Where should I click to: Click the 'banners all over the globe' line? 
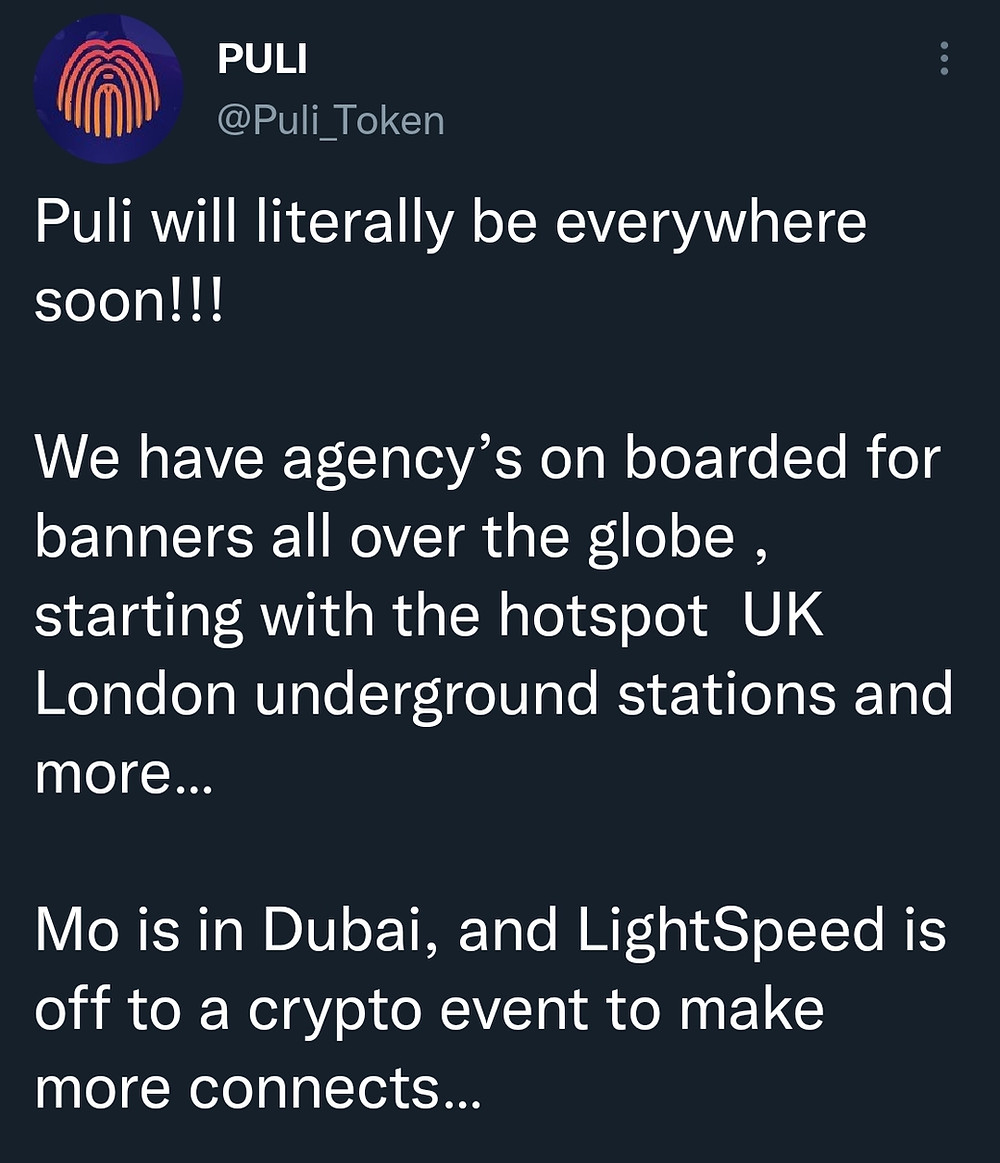[401, 538]
